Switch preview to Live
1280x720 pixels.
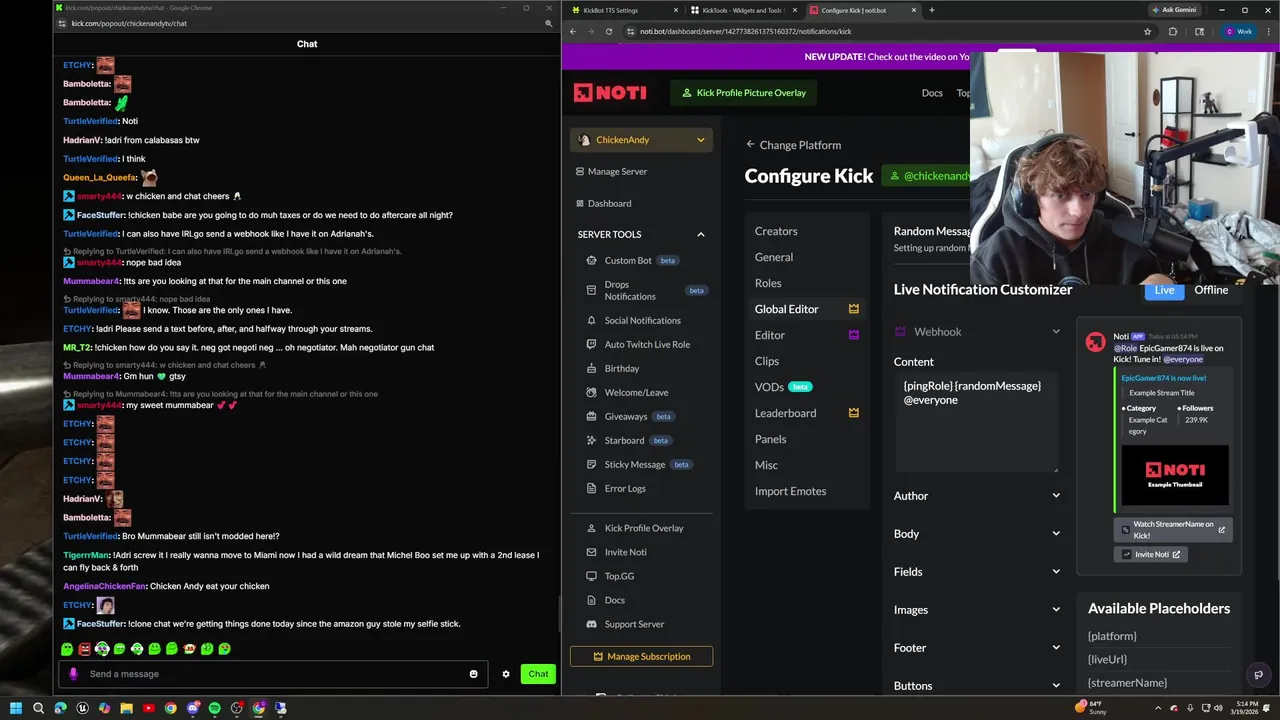[x=1164, y=290]
